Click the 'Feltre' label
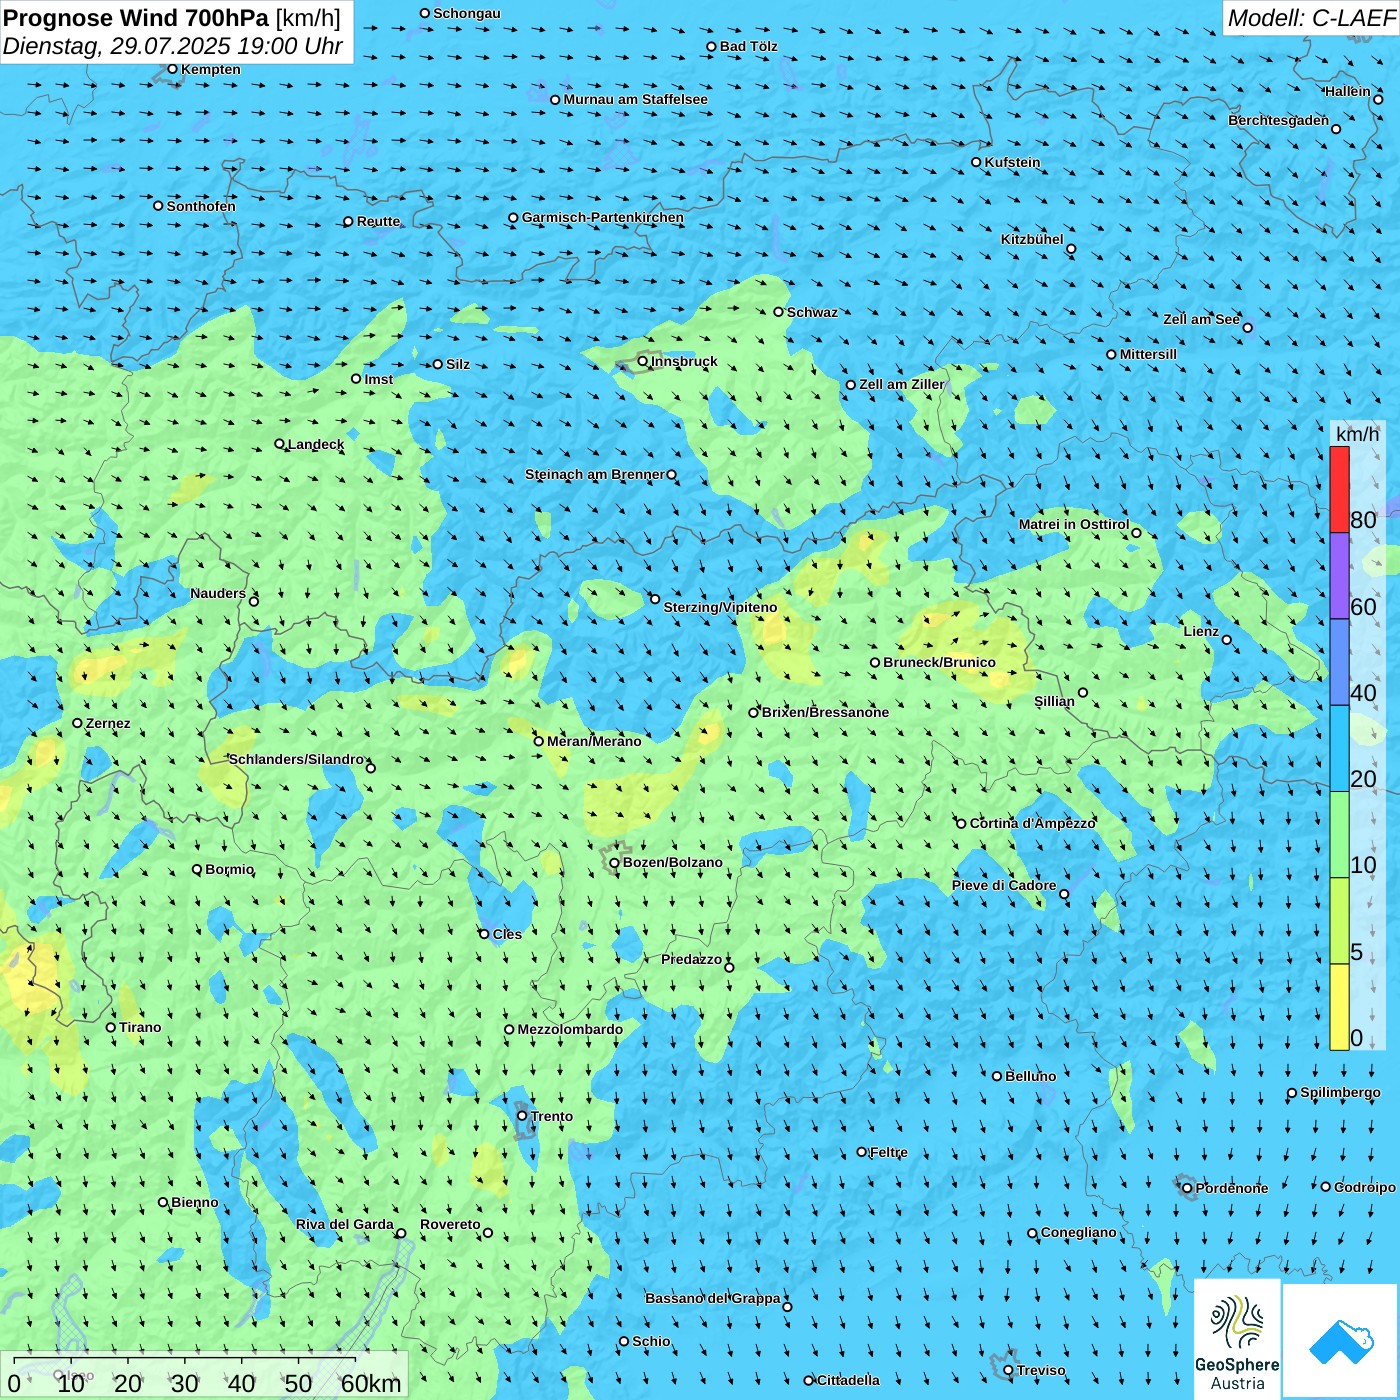This screenshot has width=1400, height=1400. coord(889,1152)
